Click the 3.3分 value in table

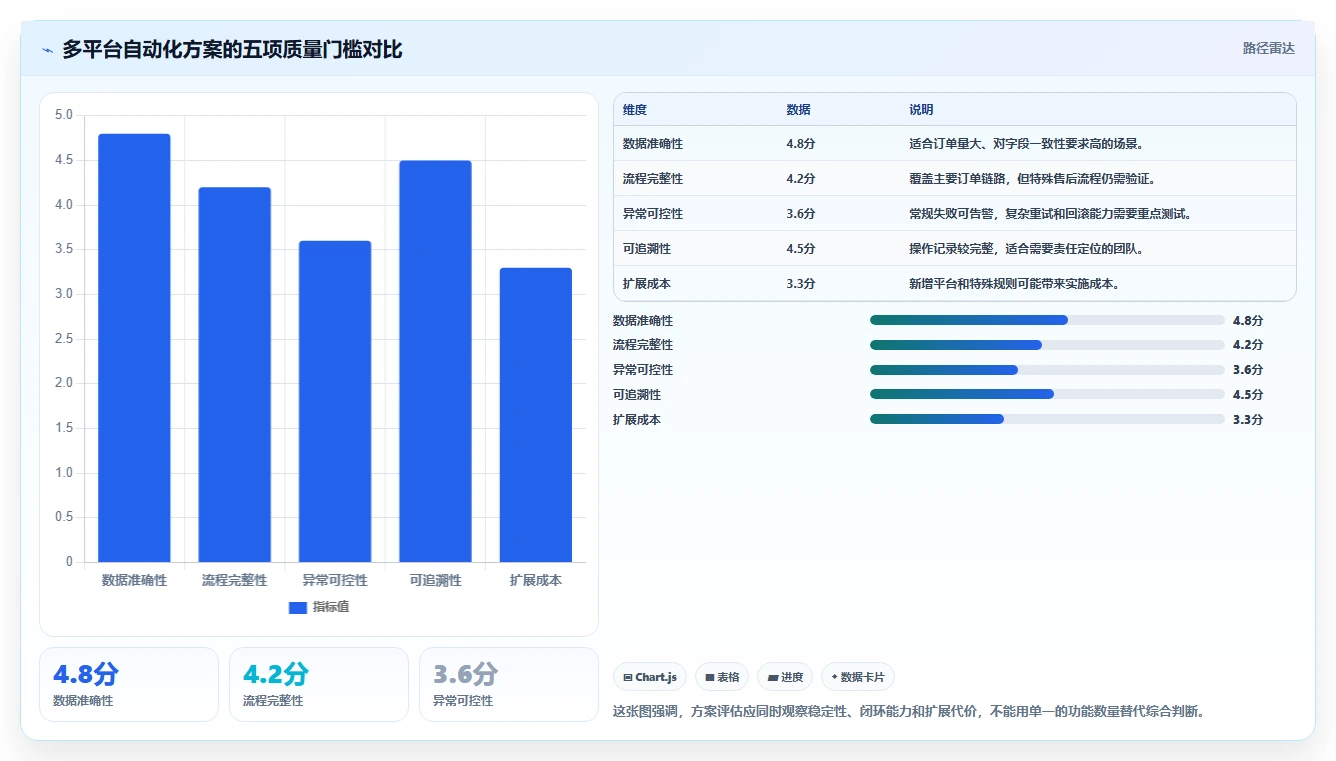(x=801, y=284)
